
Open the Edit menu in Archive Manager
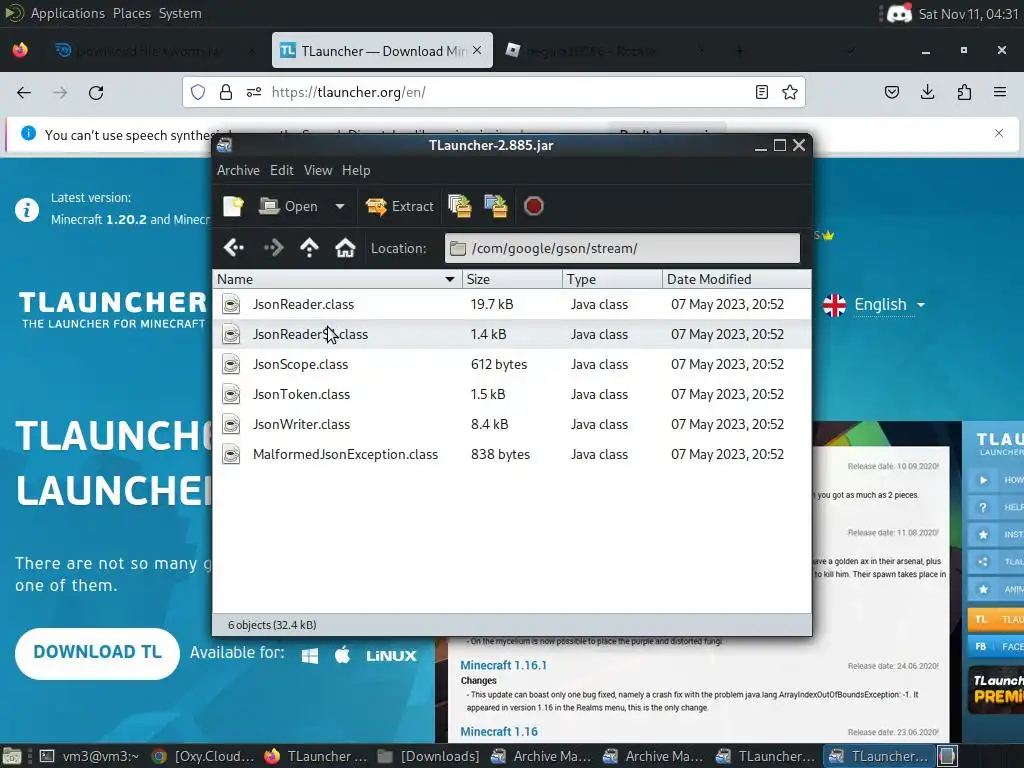(x=281, y=170)
